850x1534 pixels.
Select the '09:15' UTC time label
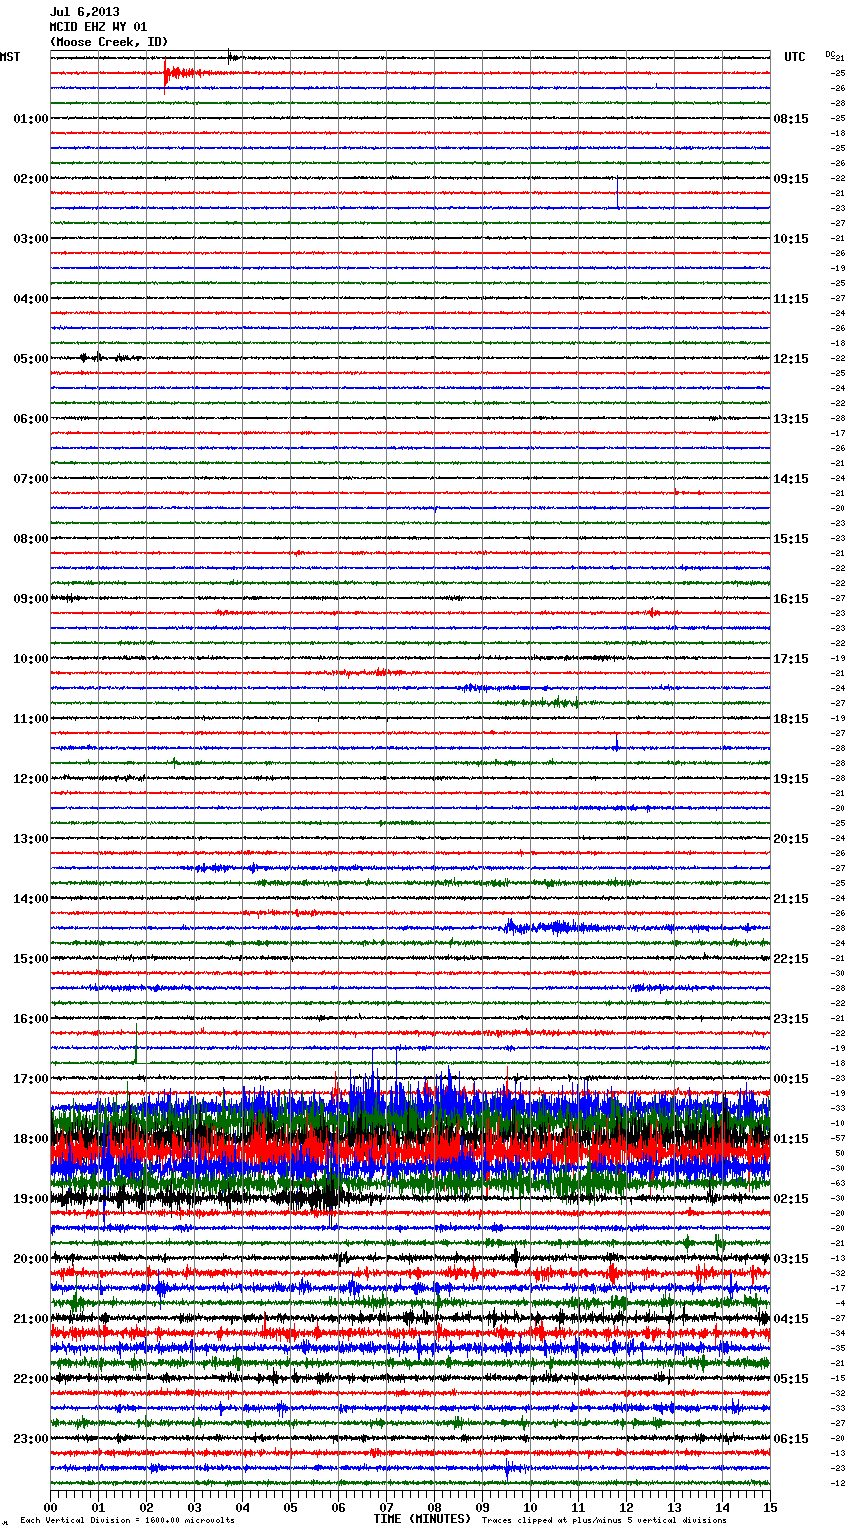coord(791,179)
